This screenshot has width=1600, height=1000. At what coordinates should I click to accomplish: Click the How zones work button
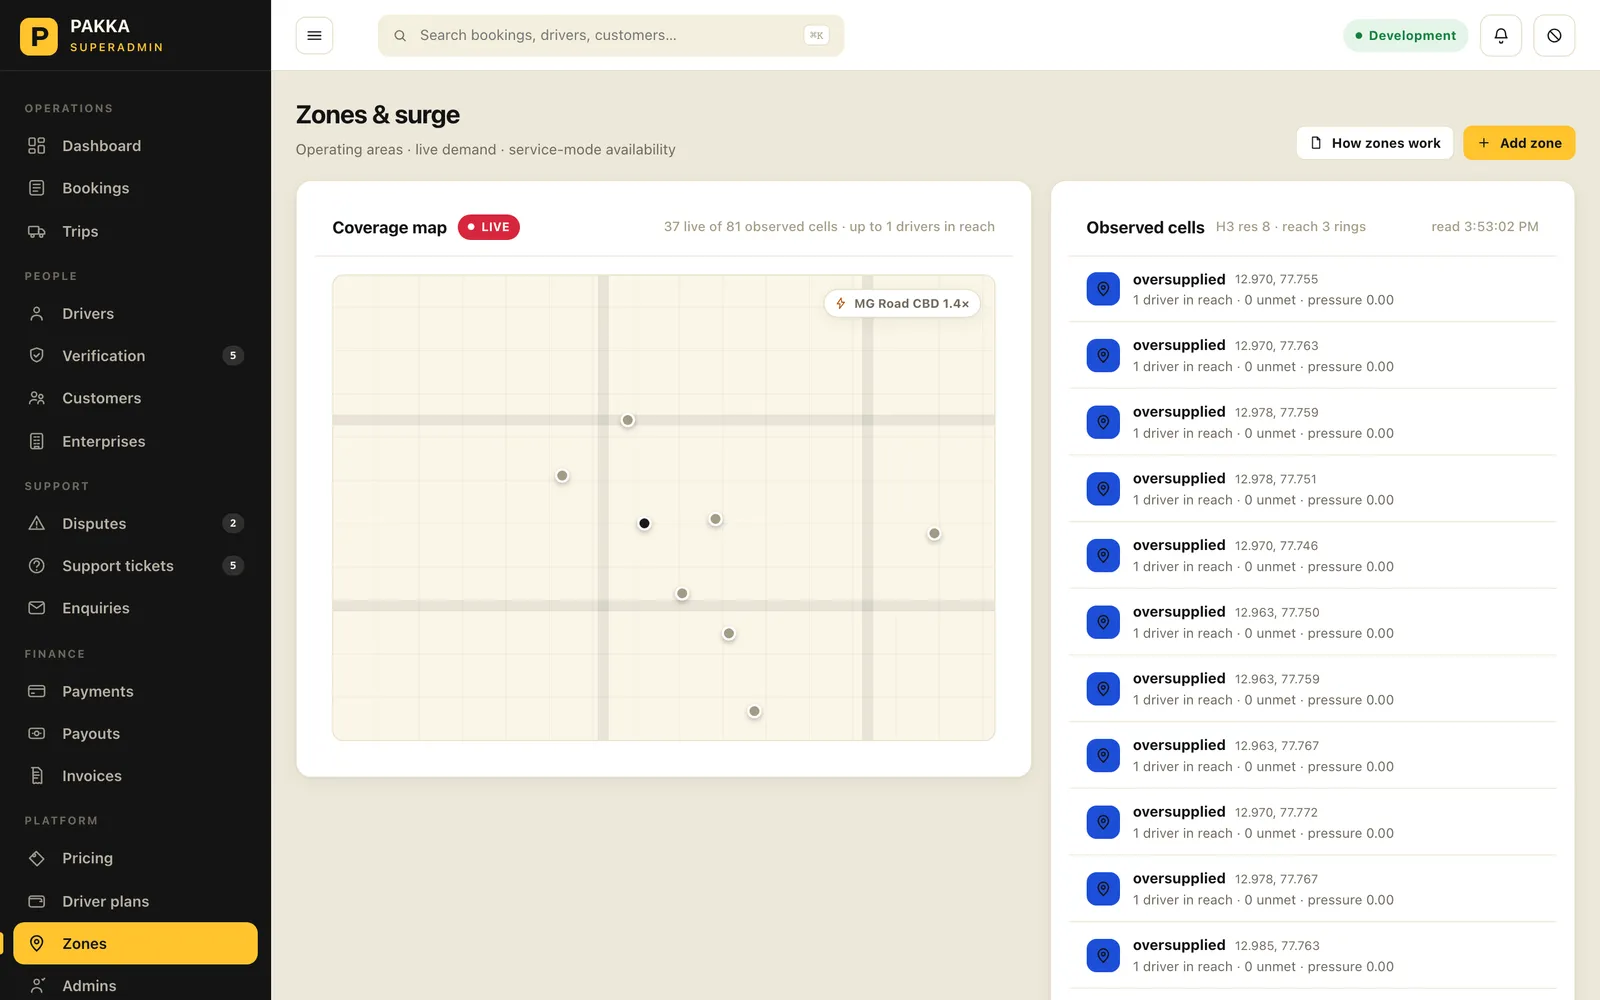pos(1375,143)
